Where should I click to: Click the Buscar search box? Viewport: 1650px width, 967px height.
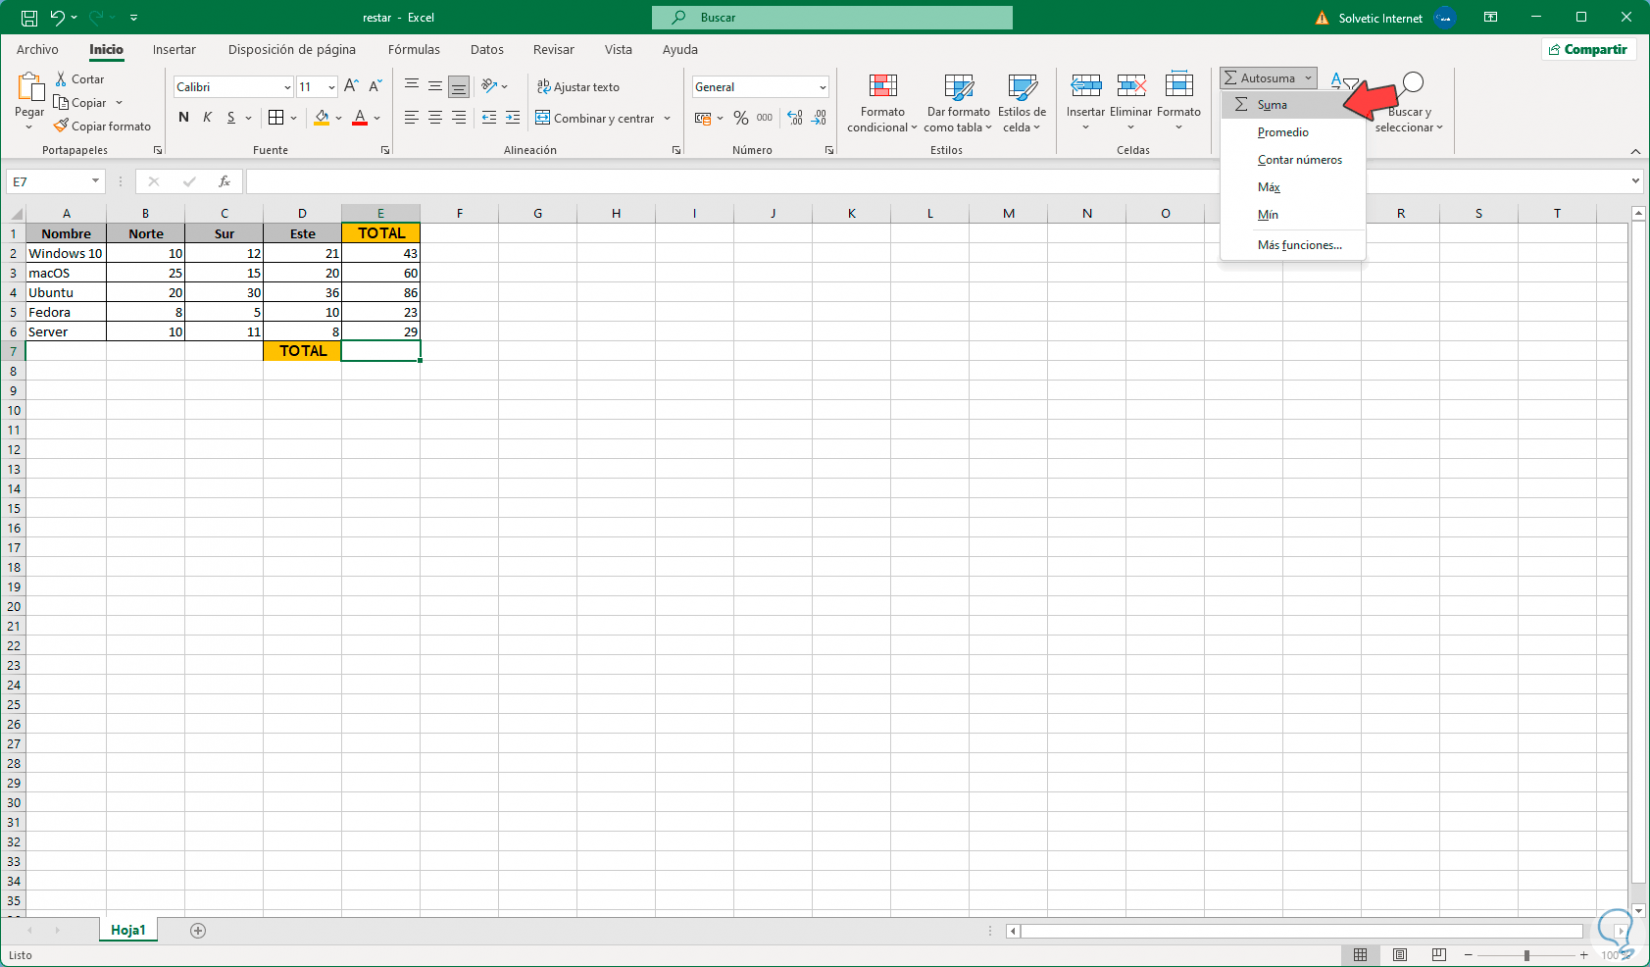point(832,18)
